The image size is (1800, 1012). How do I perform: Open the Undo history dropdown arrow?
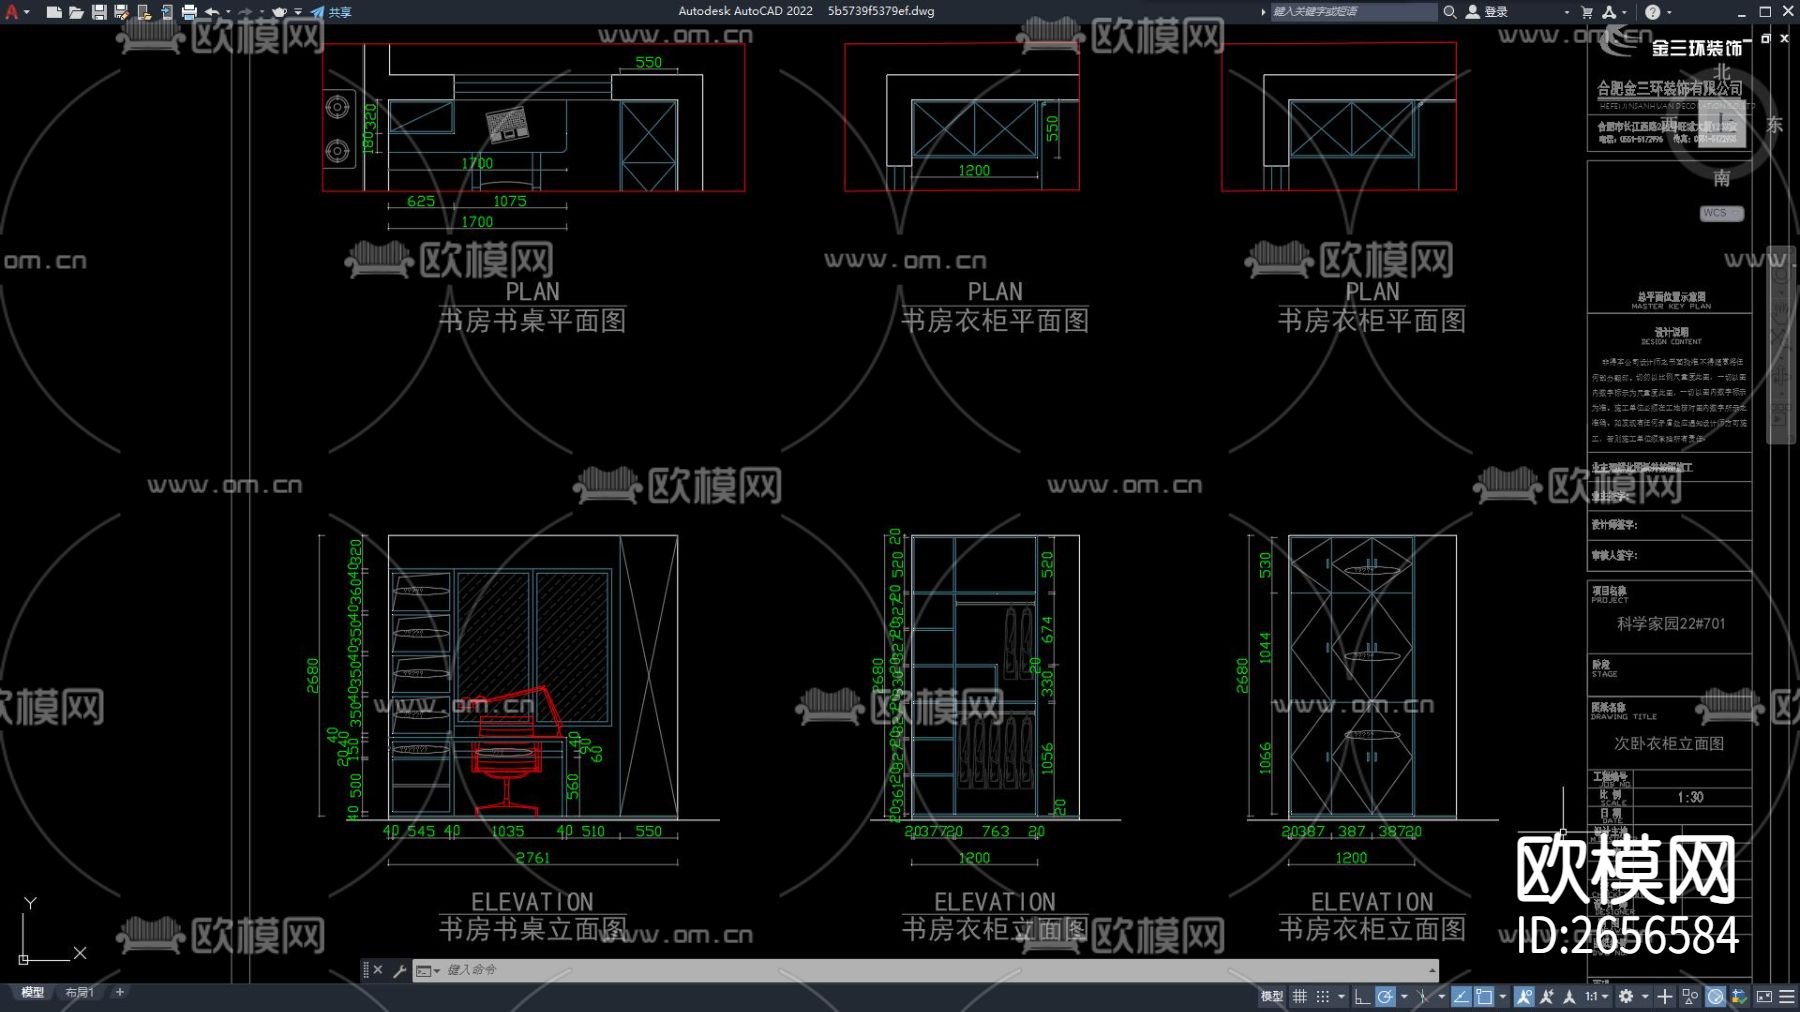pyautogui.click(x=228, y=12)
